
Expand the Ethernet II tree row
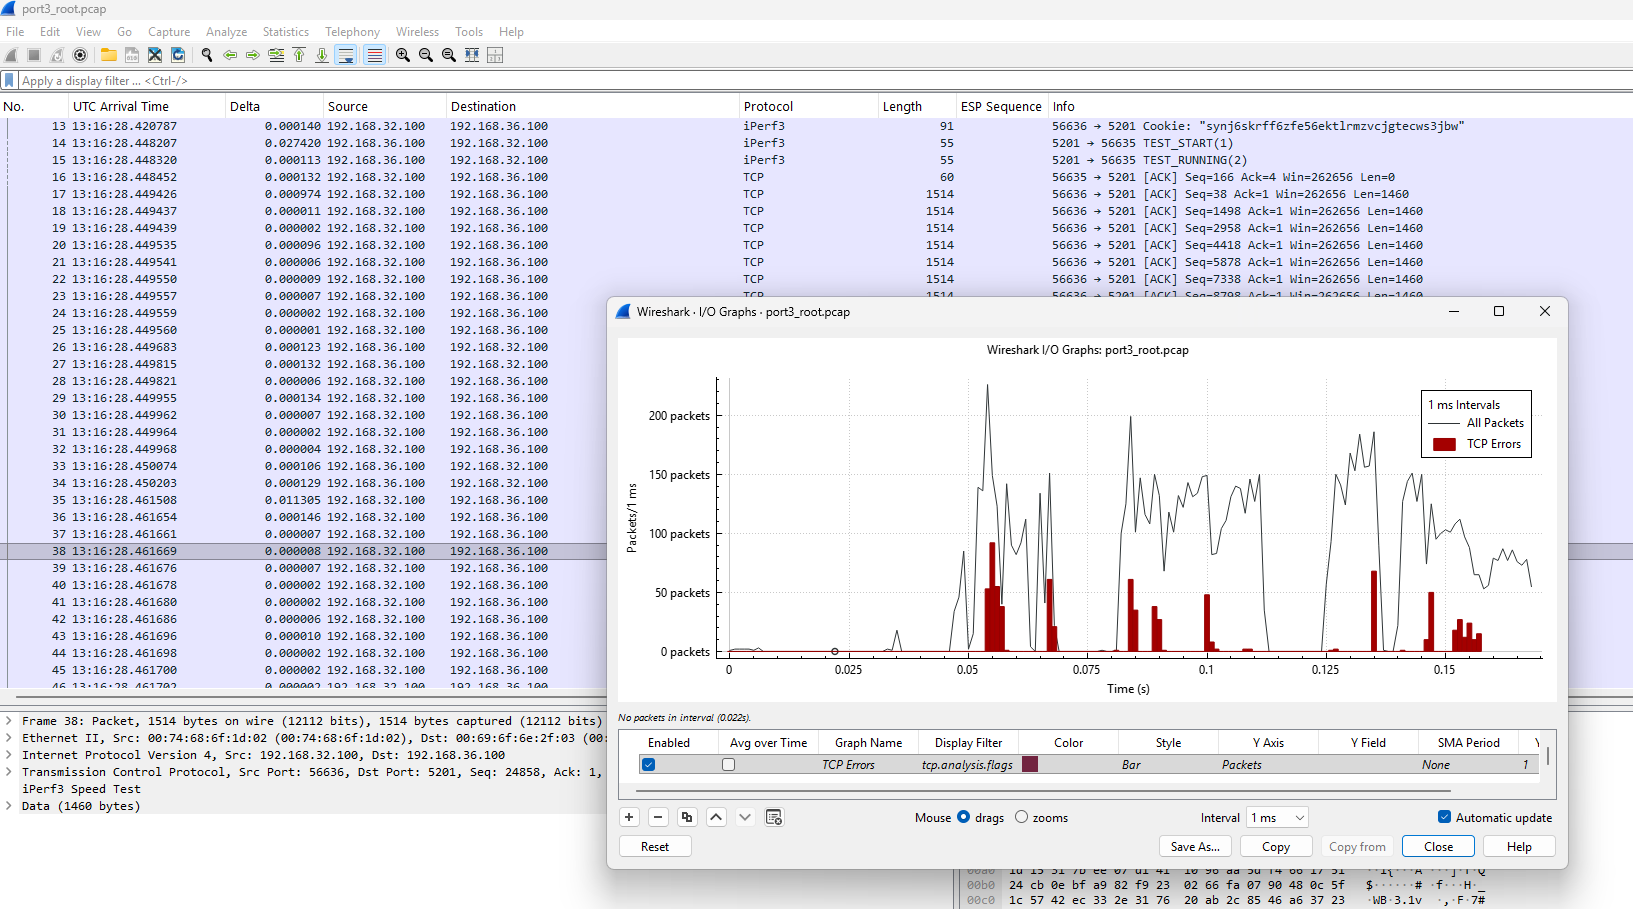pyautogui.click(x=9, y=738)
